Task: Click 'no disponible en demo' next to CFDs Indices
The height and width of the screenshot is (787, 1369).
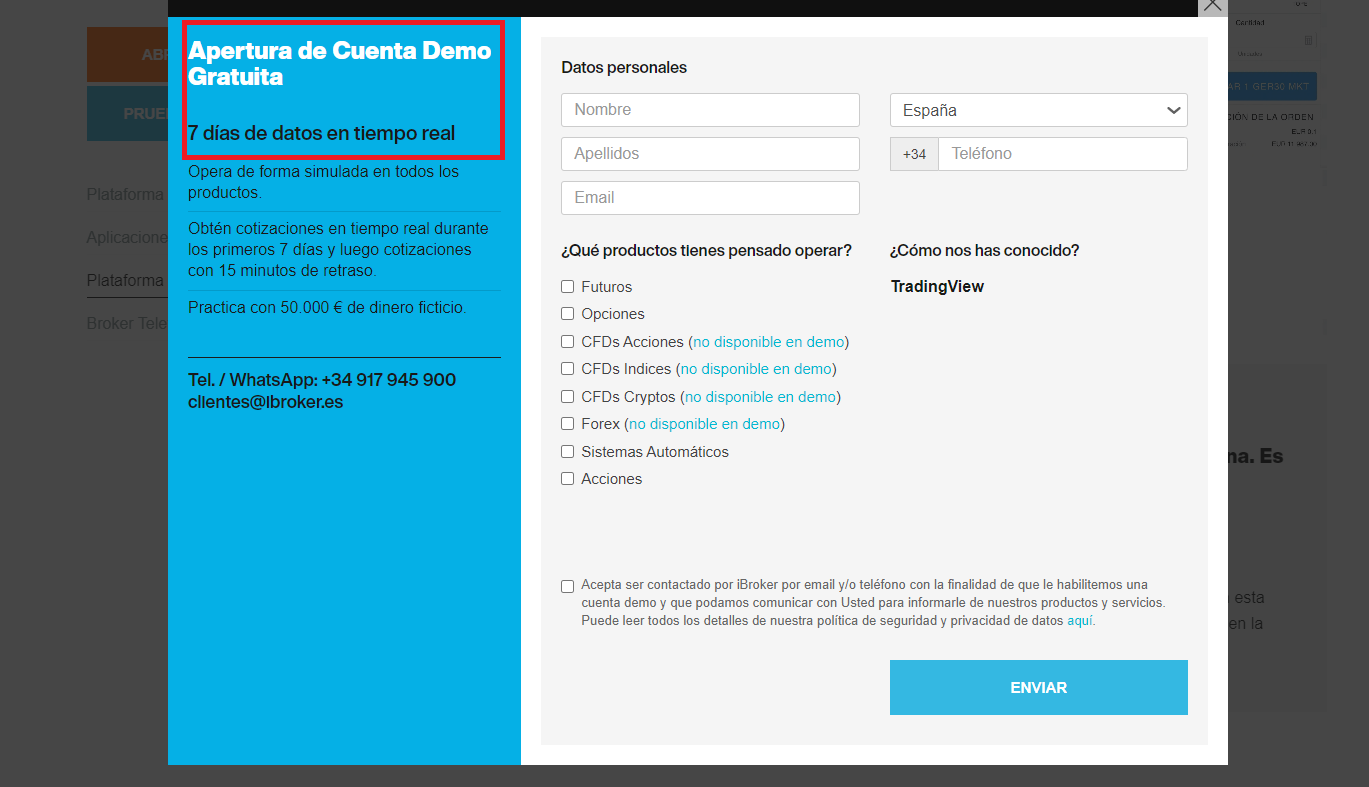Action: click(x=756, y=369)
